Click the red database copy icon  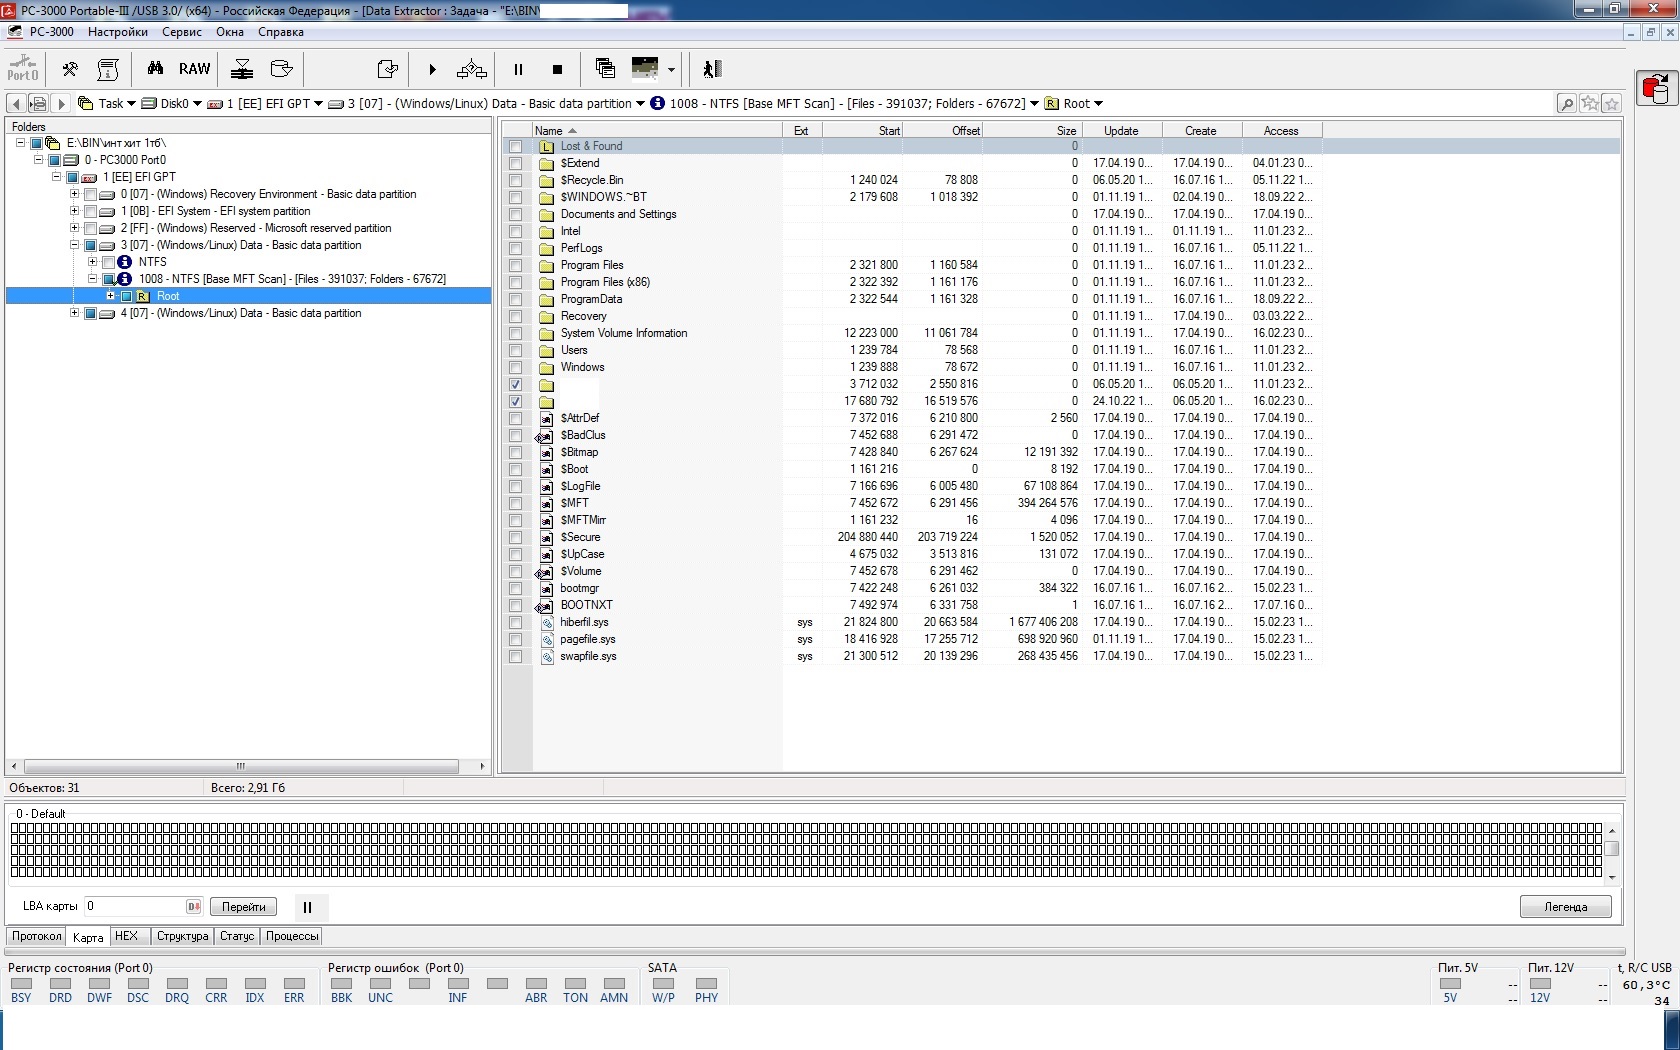(x=1656, y=88)
